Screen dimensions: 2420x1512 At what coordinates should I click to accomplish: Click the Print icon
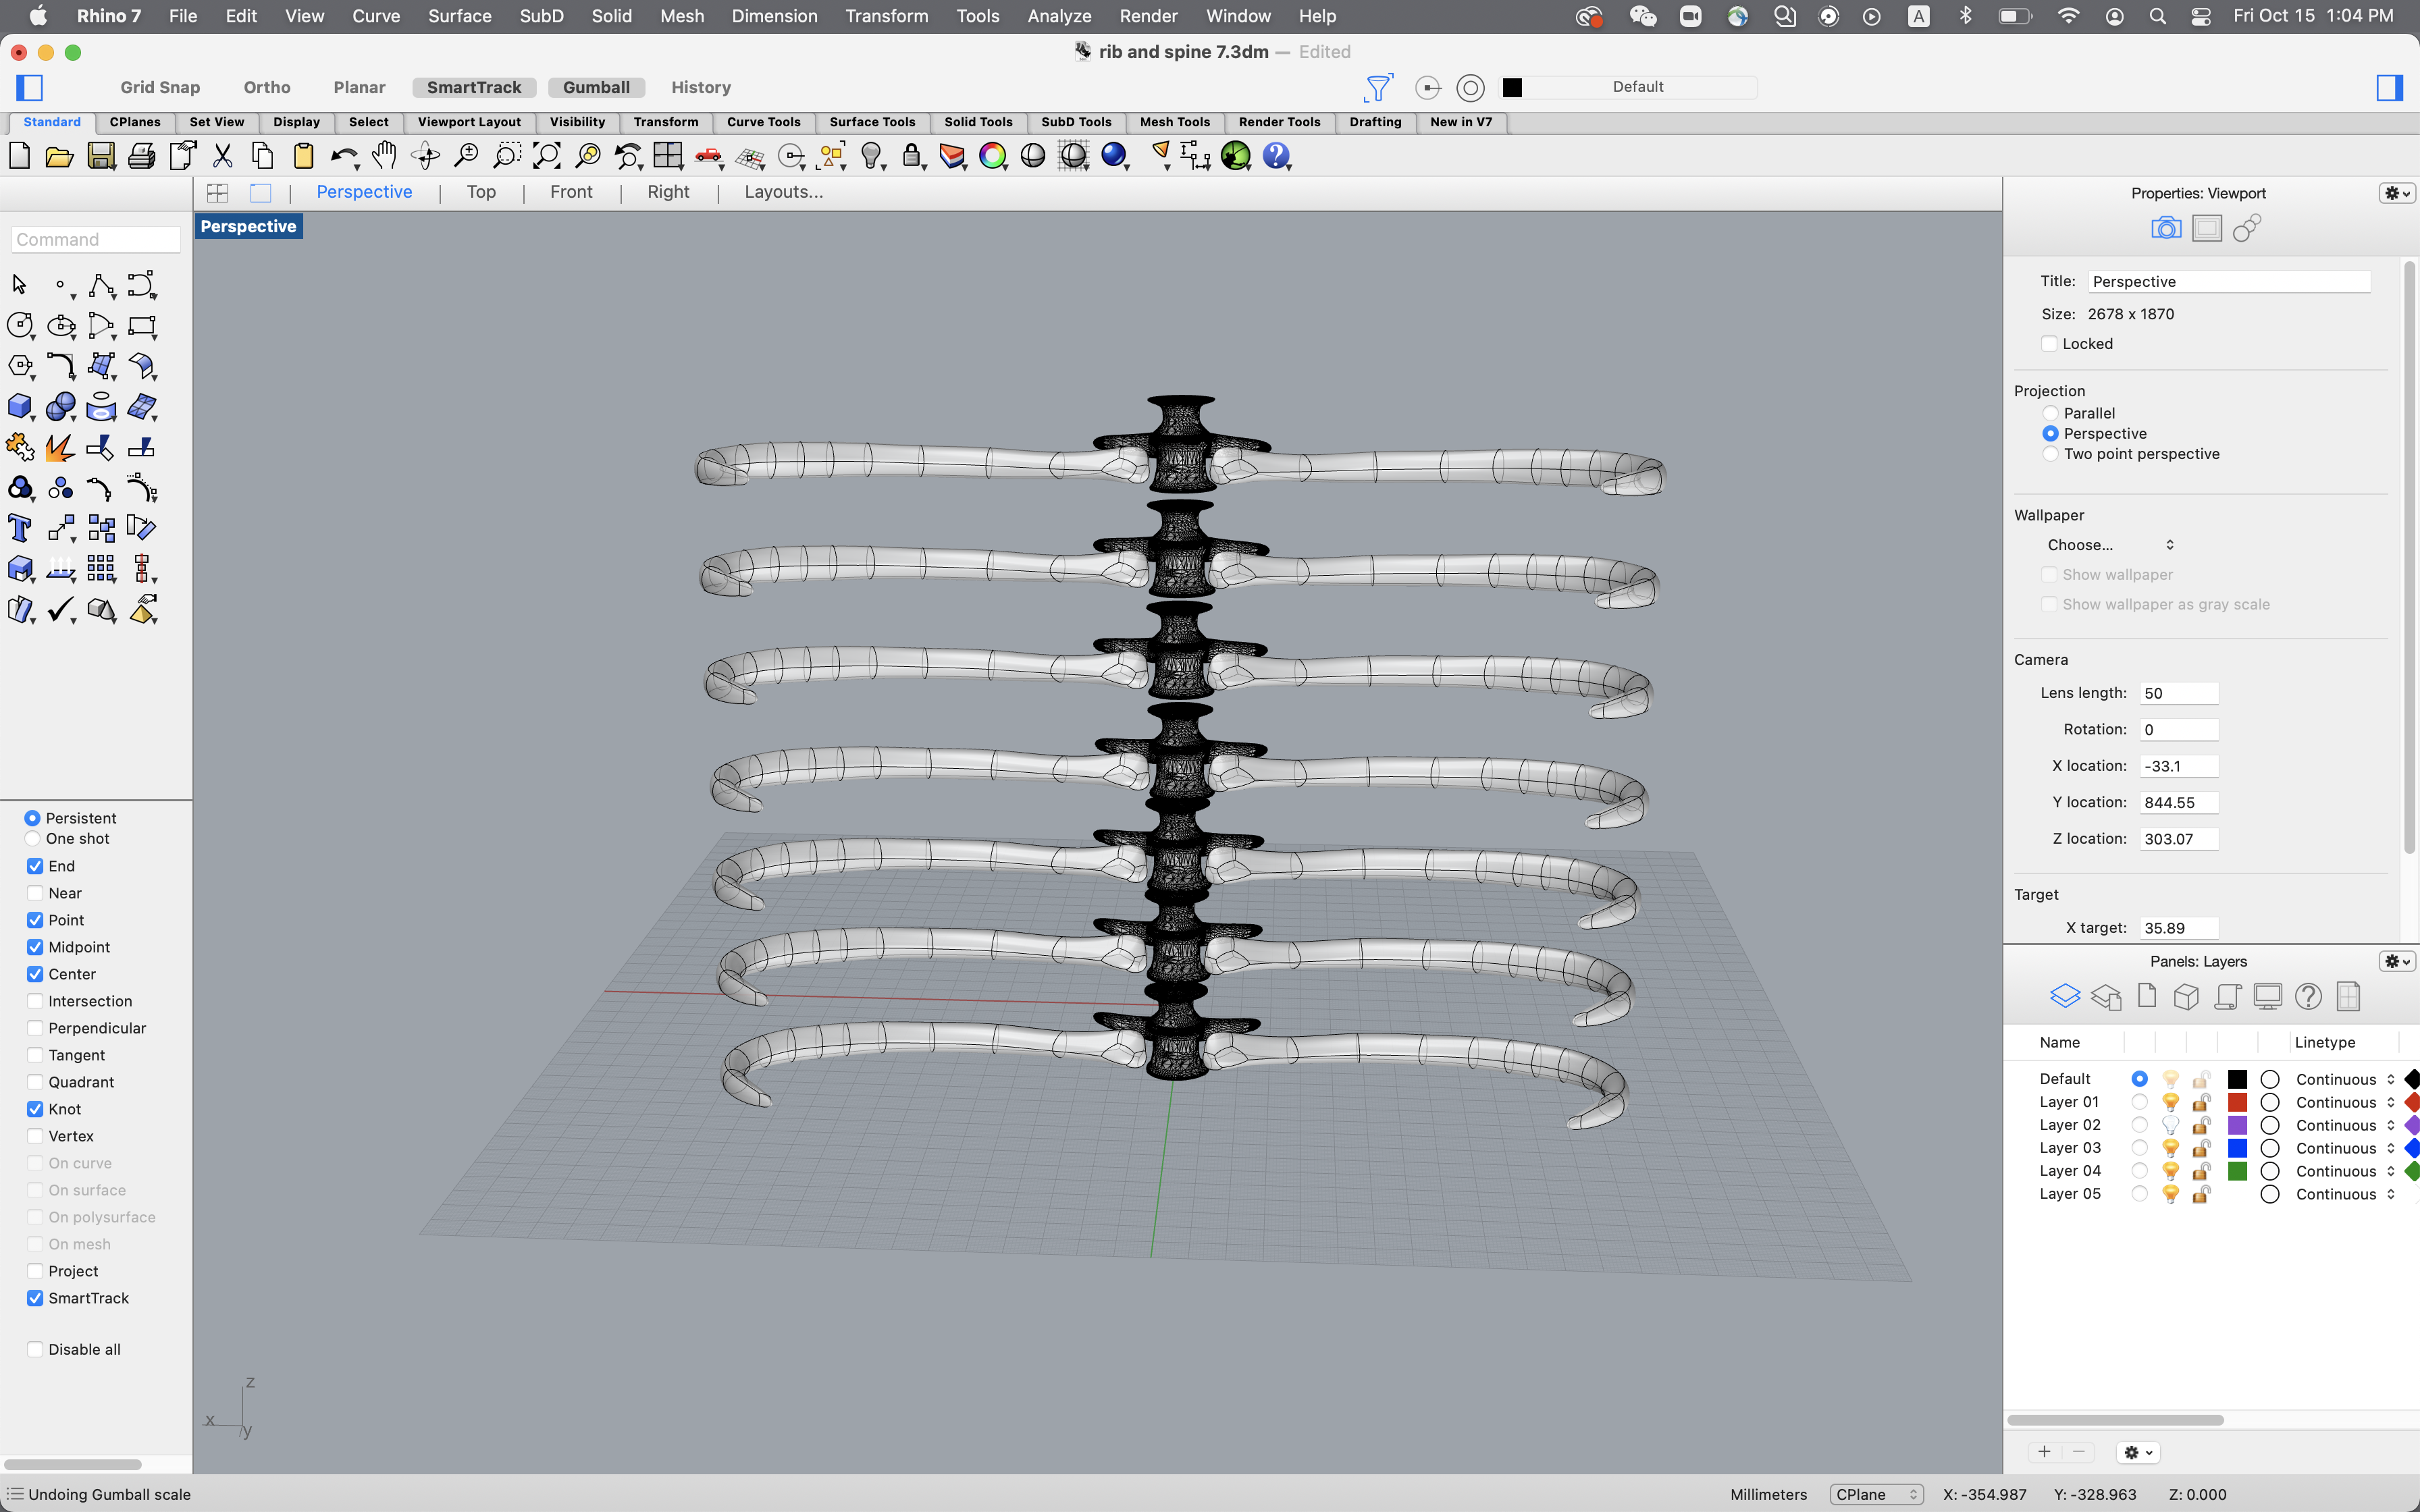[142, 156]
